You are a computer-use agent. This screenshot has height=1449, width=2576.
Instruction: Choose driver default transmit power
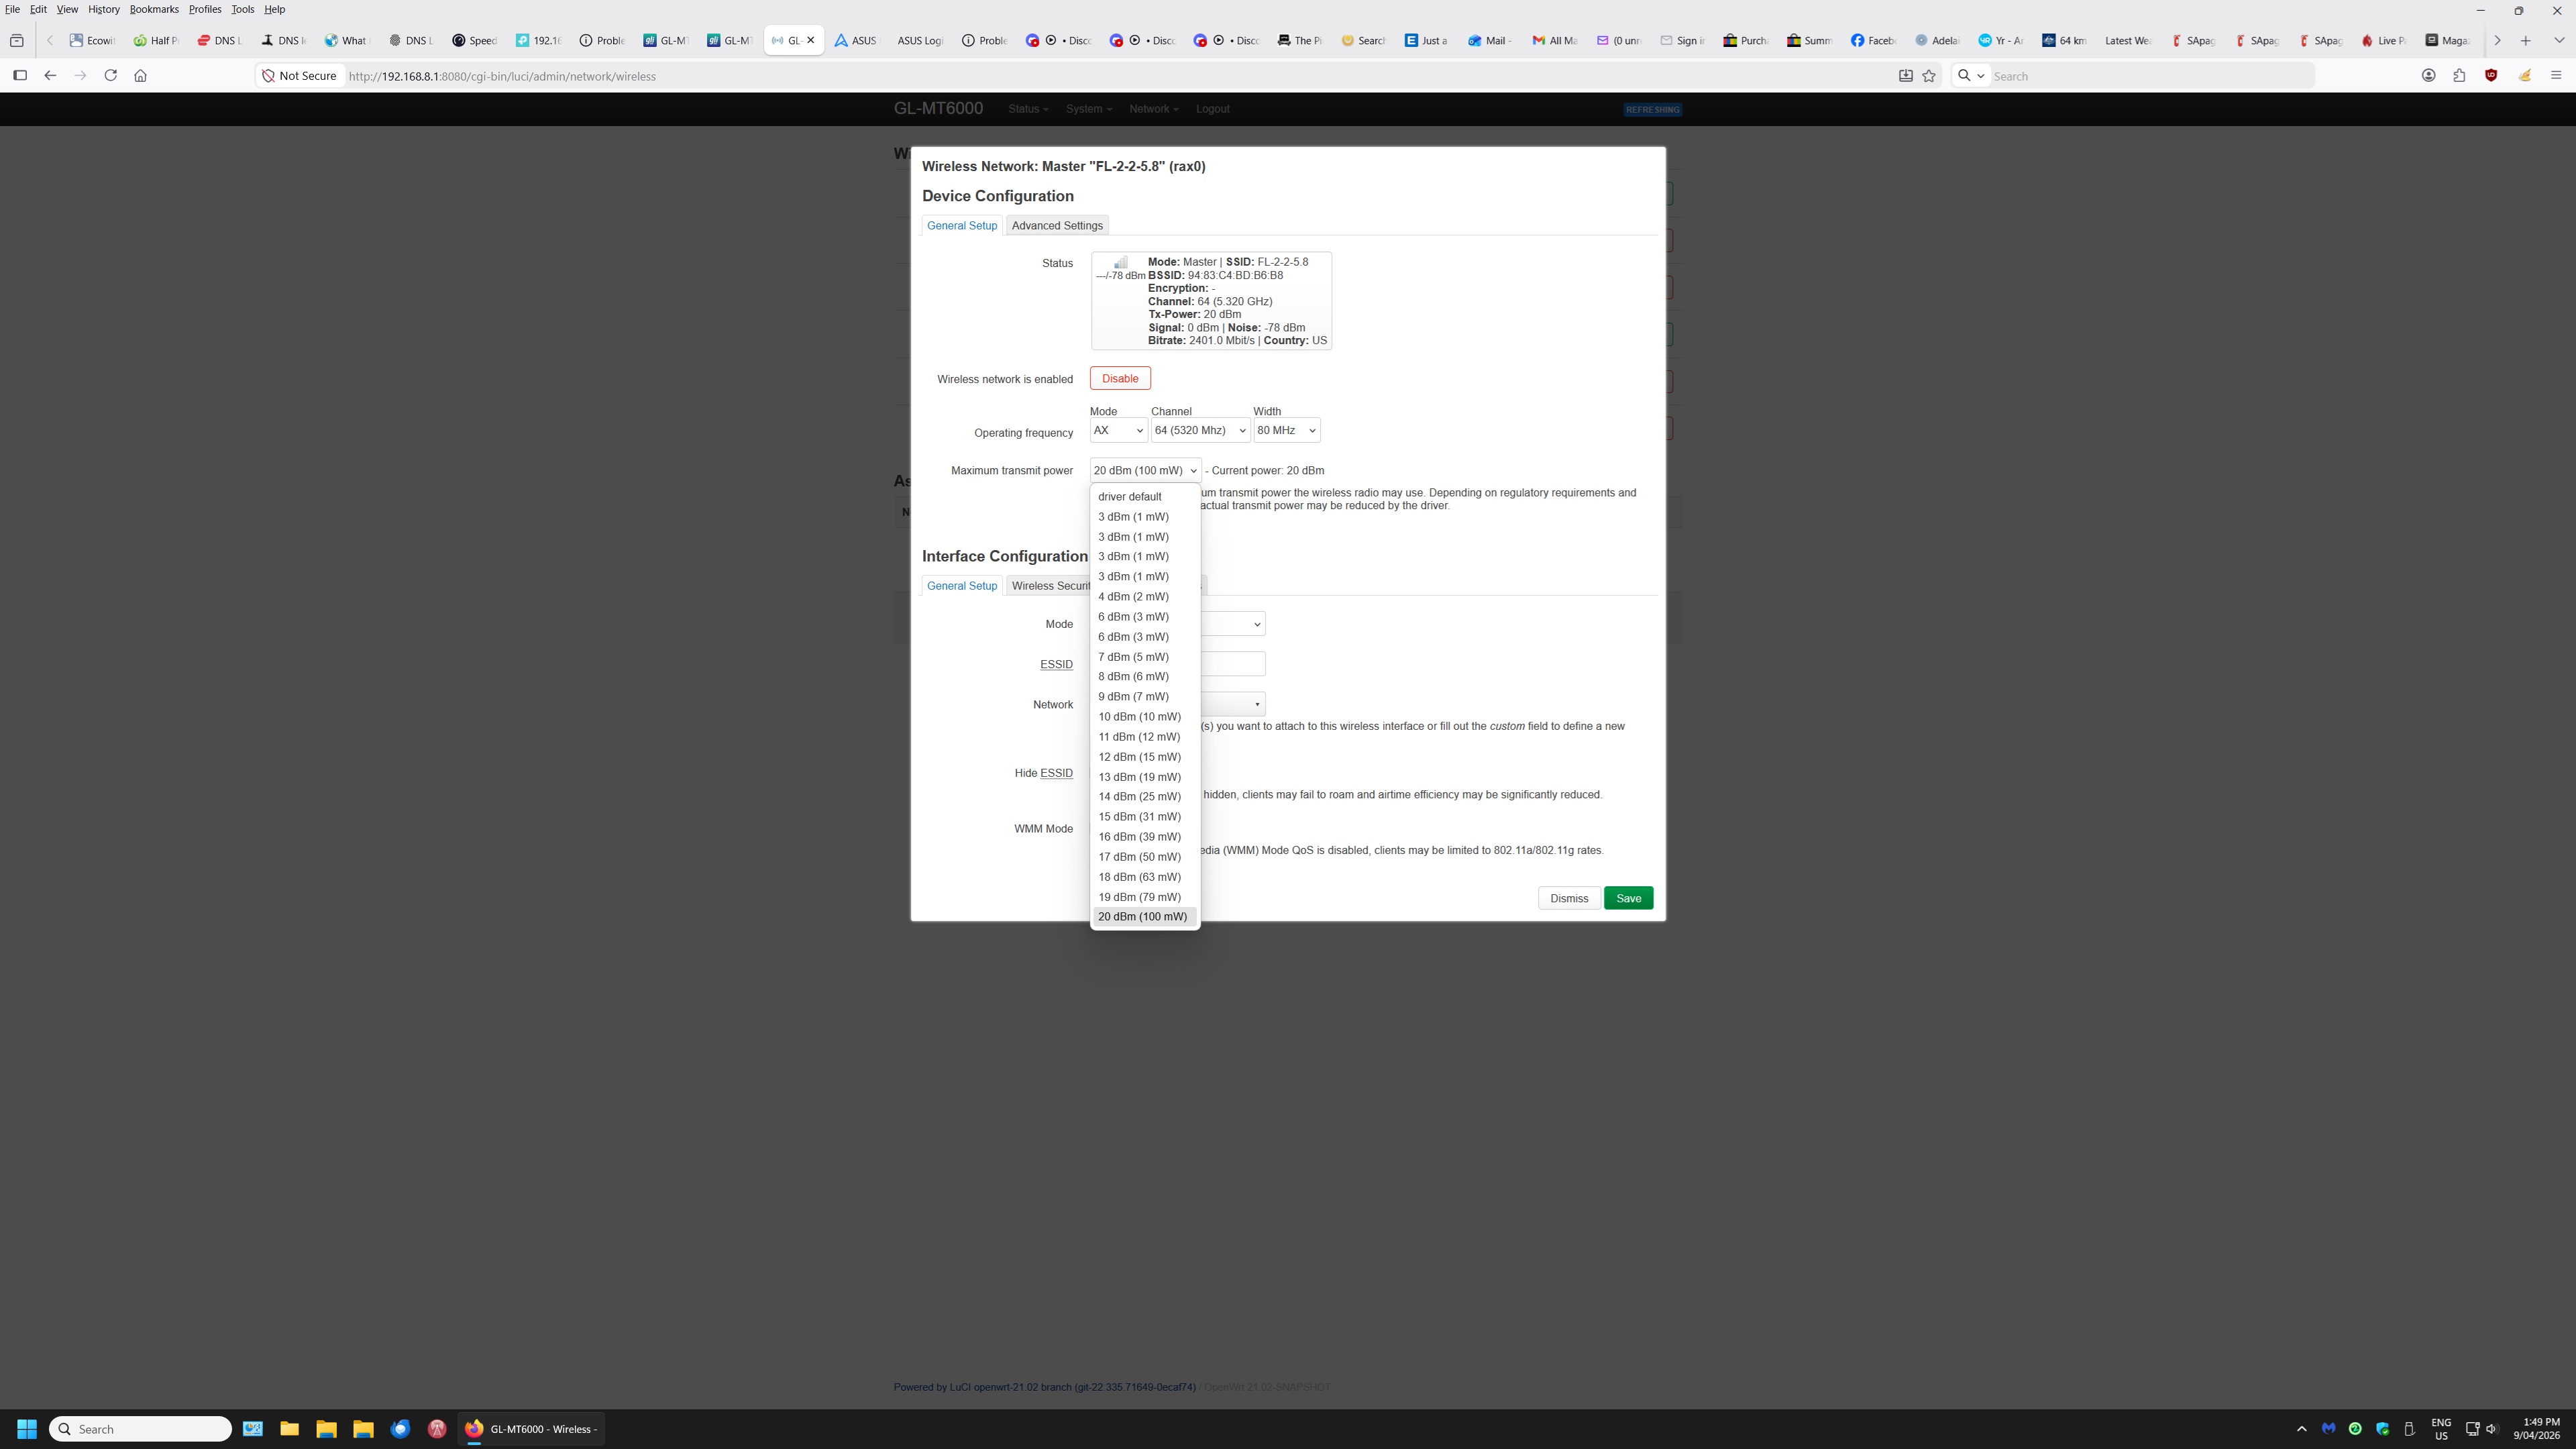(x=1129, y=497)
